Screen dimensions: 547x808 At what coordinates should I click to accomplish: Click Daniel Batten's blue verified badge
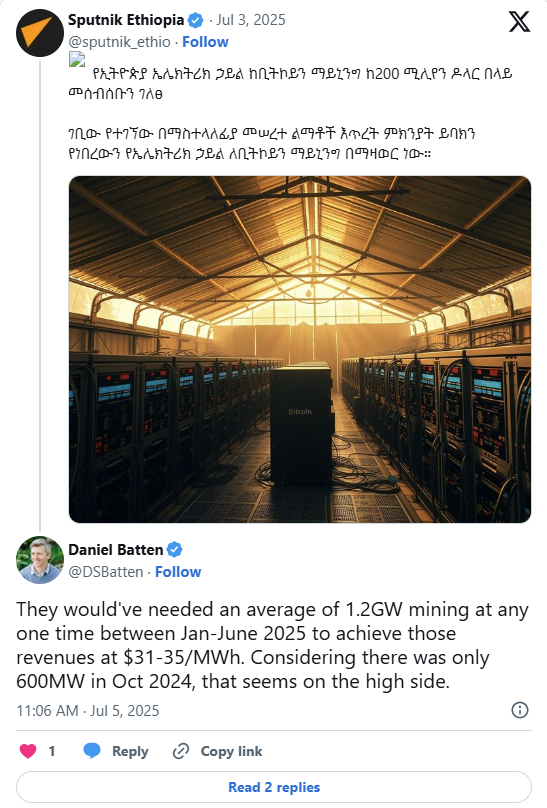click(x=175, y=550)
